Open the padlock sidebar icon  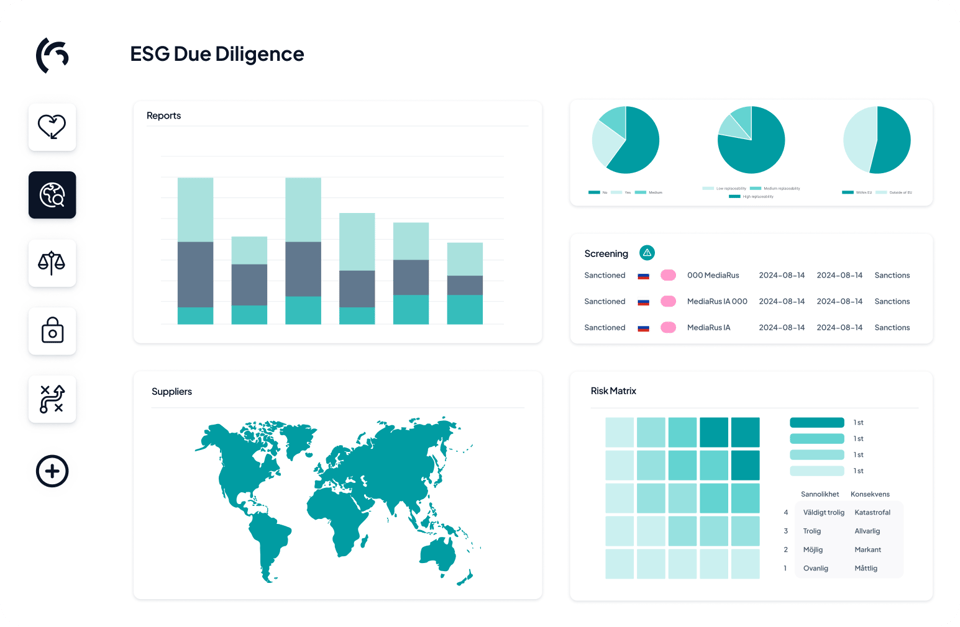coord(52,331)
